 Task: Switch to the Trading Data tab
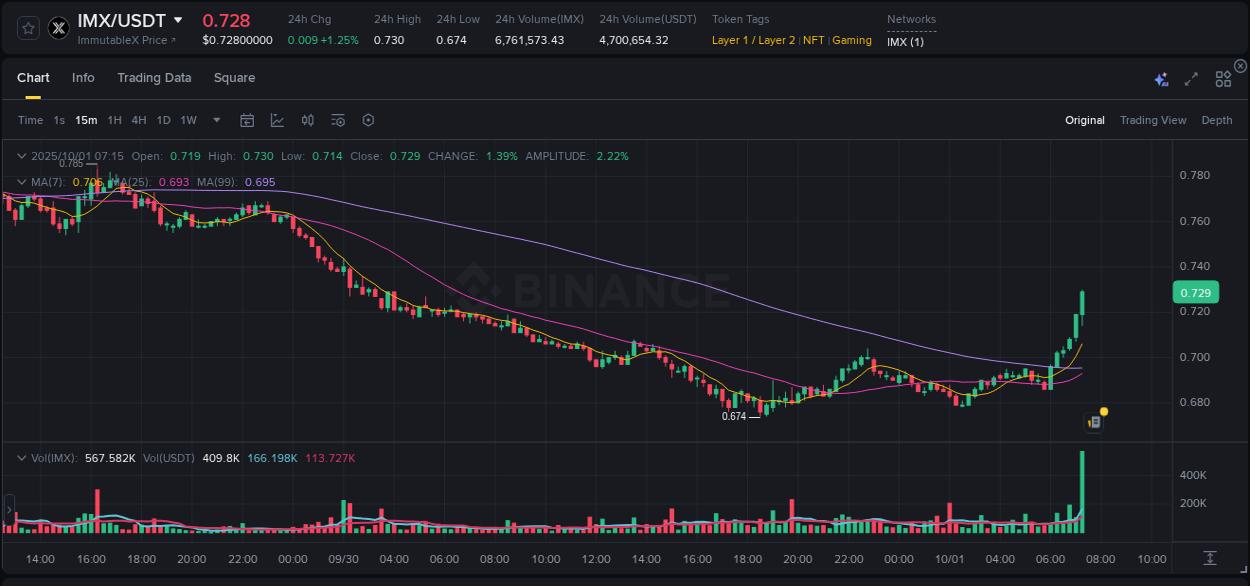[154, 78]
